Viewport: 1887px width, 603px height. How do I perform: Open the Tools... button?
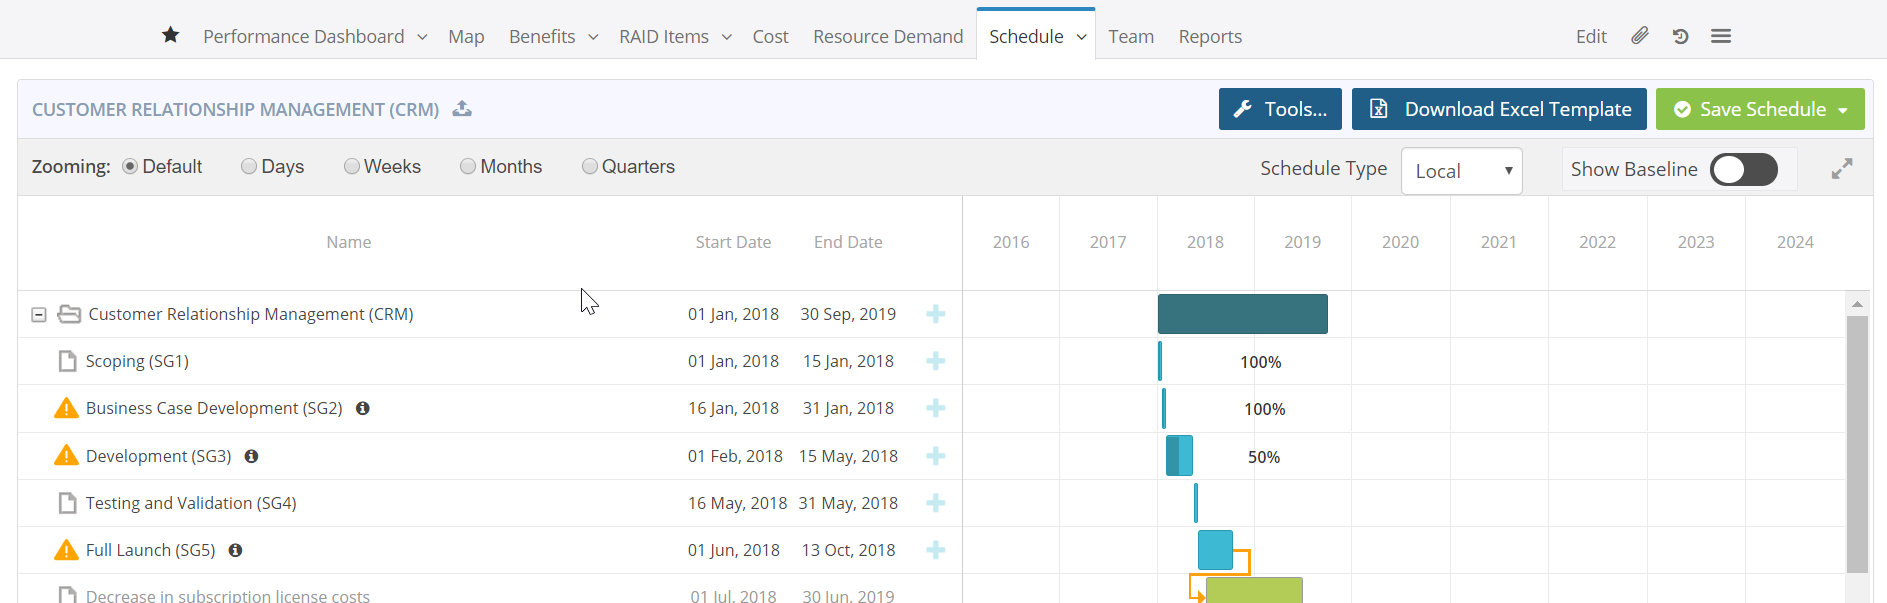(x=1279, y=109)
